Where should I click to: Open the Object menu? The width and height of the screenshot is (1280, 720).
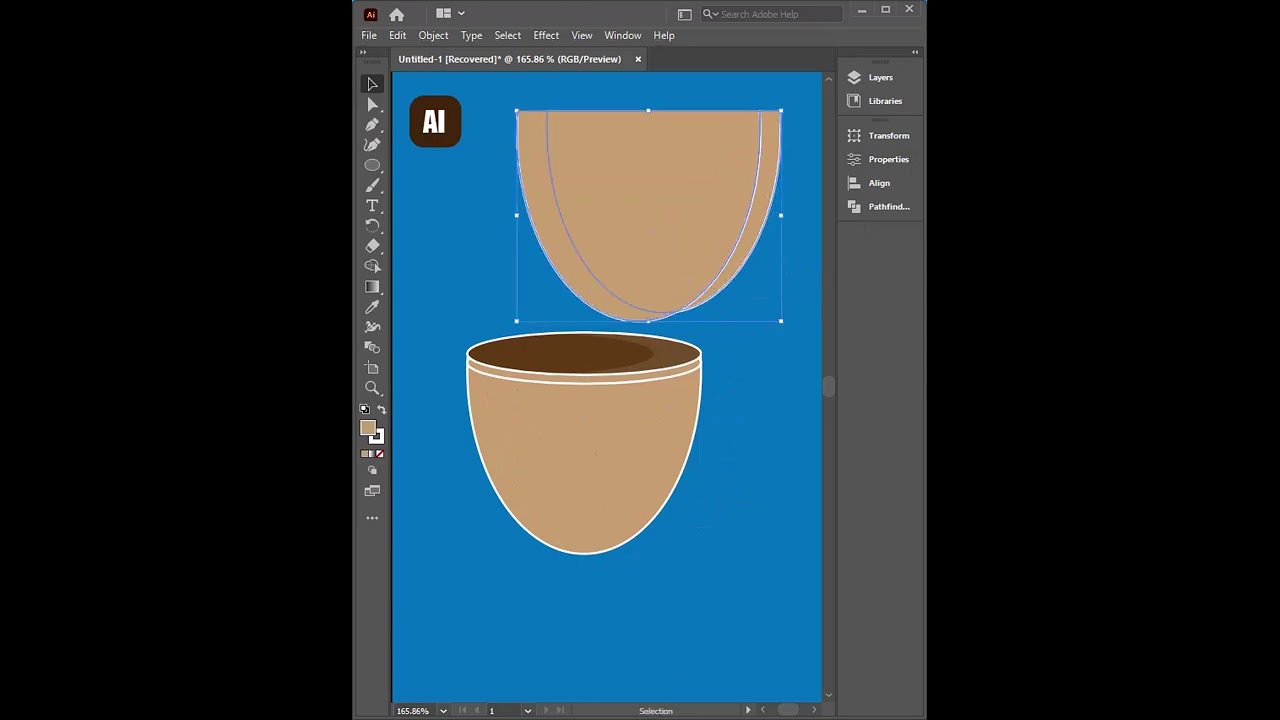pos(433,35)
